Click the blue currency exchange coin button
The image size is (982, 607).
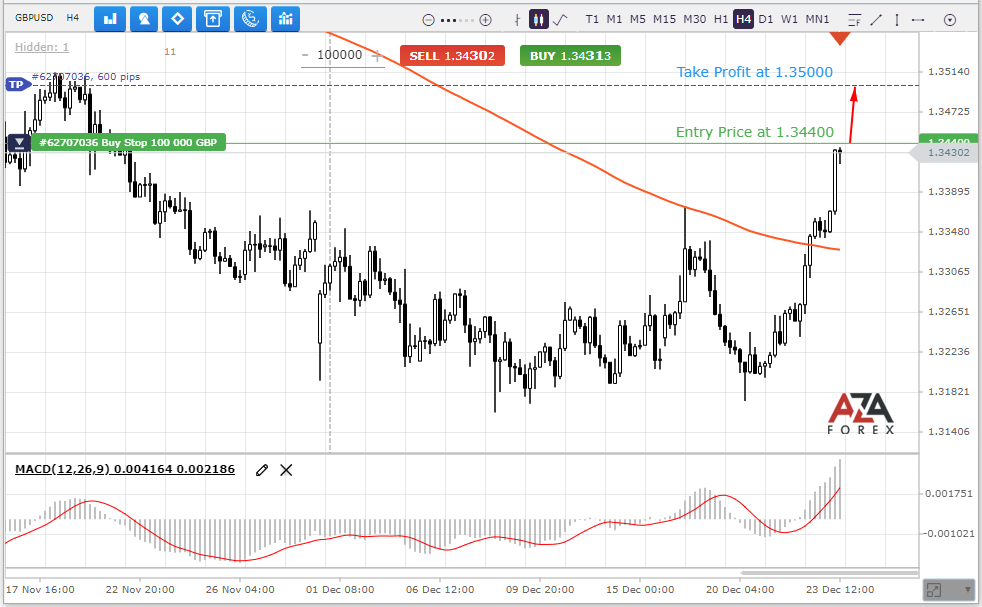click(x=251, y=19)
